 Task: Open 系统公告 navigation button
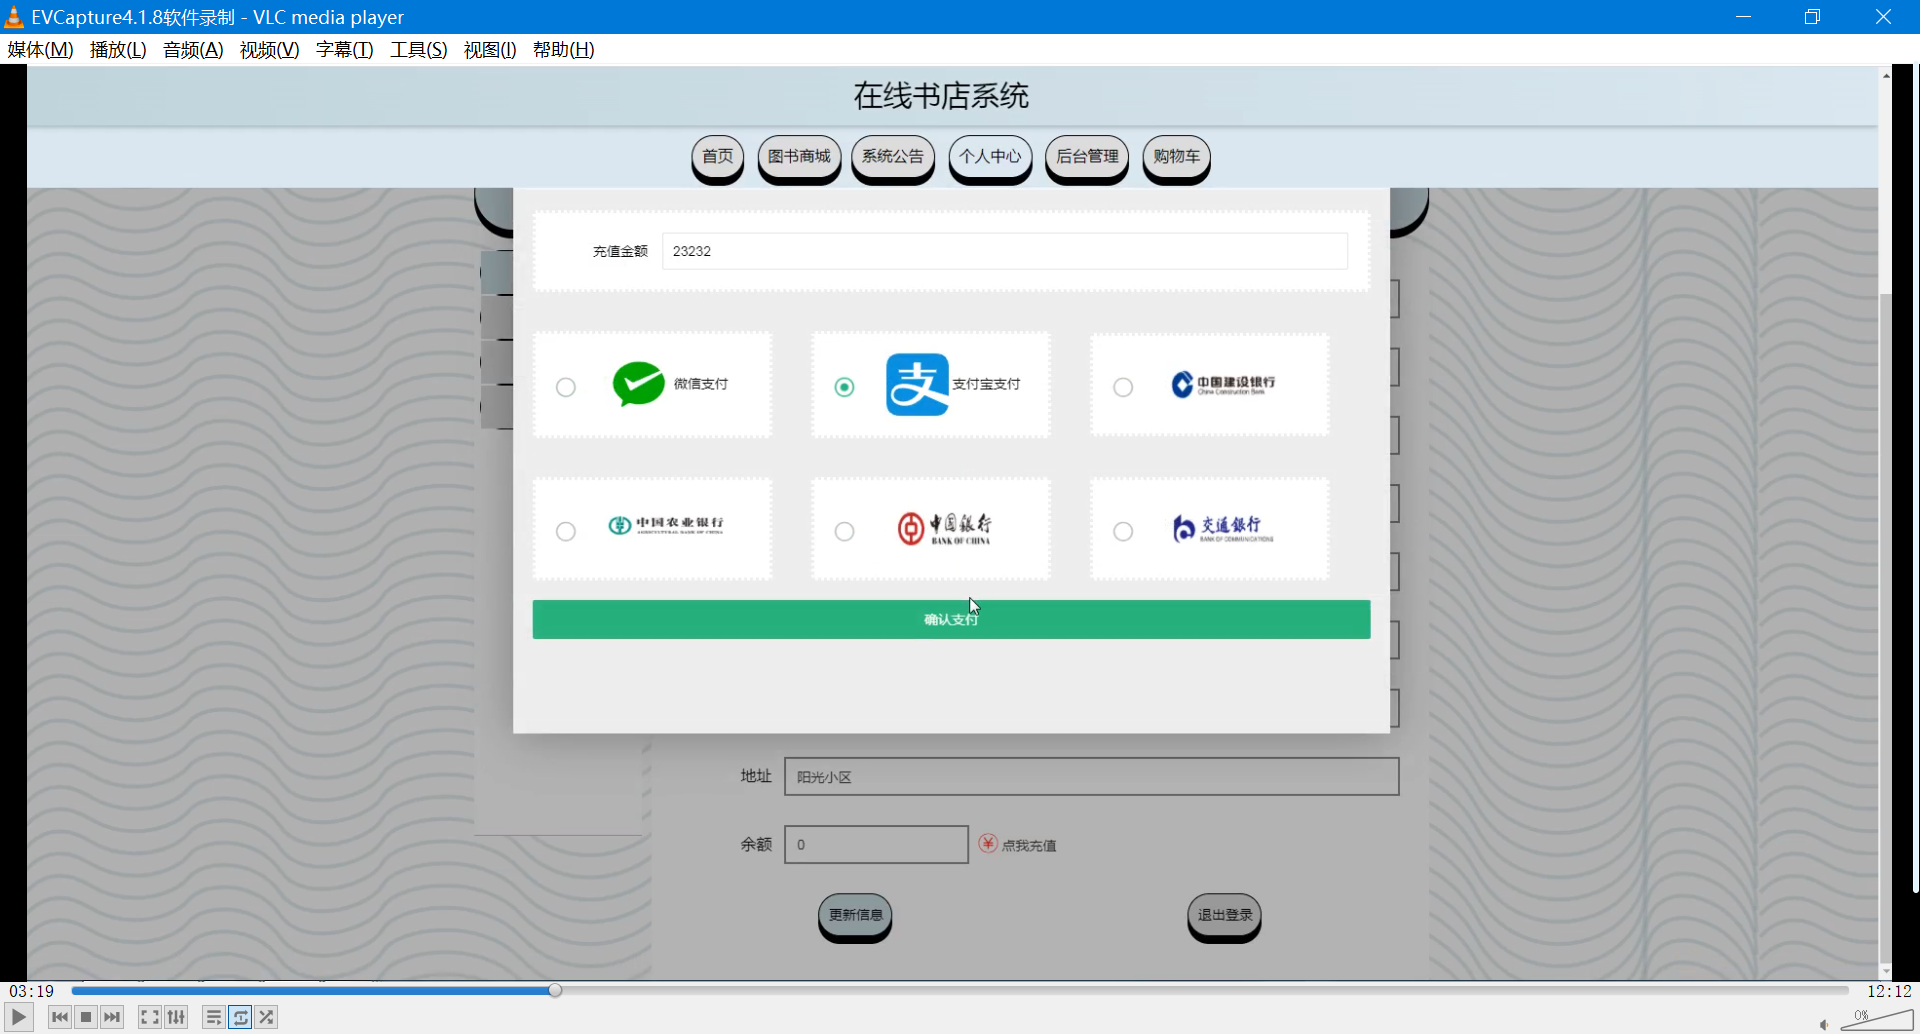click(x=893, y=157)
